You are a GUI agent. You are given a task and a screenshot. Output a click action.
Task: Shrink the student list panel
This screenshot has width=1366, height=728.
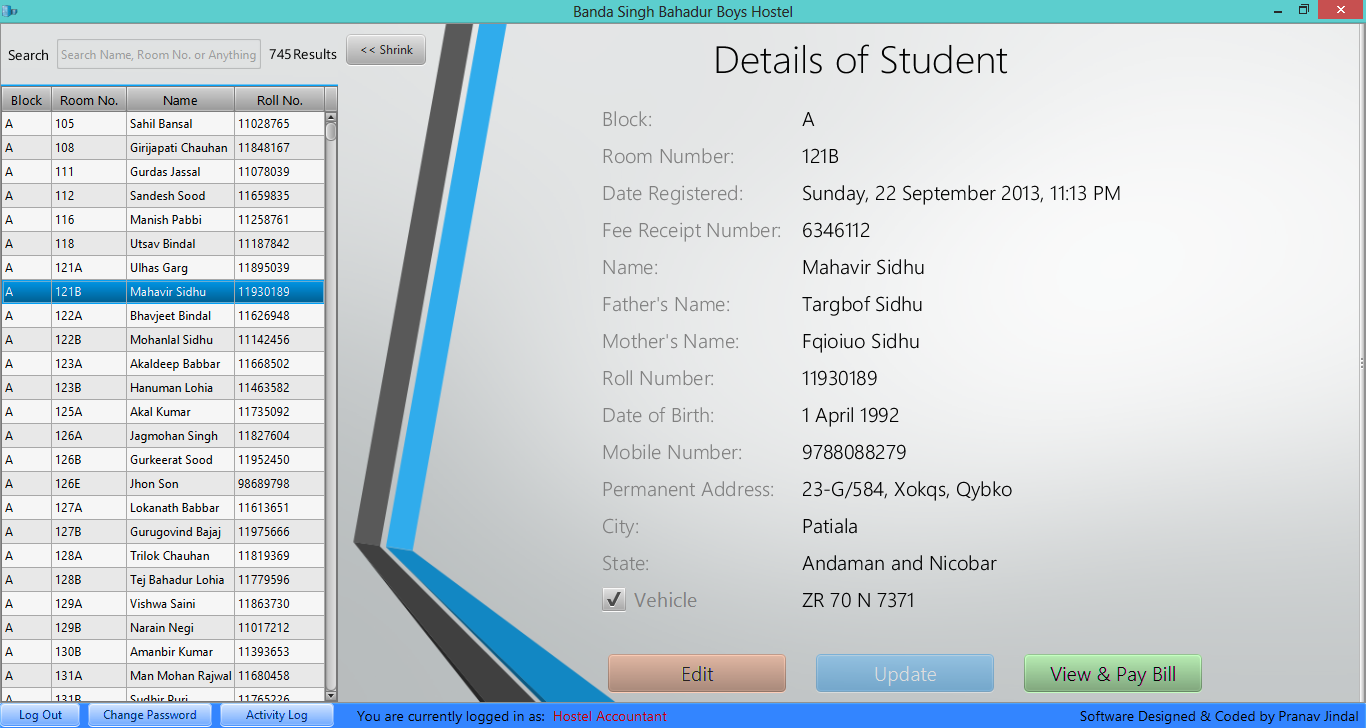tap(386, 50)
